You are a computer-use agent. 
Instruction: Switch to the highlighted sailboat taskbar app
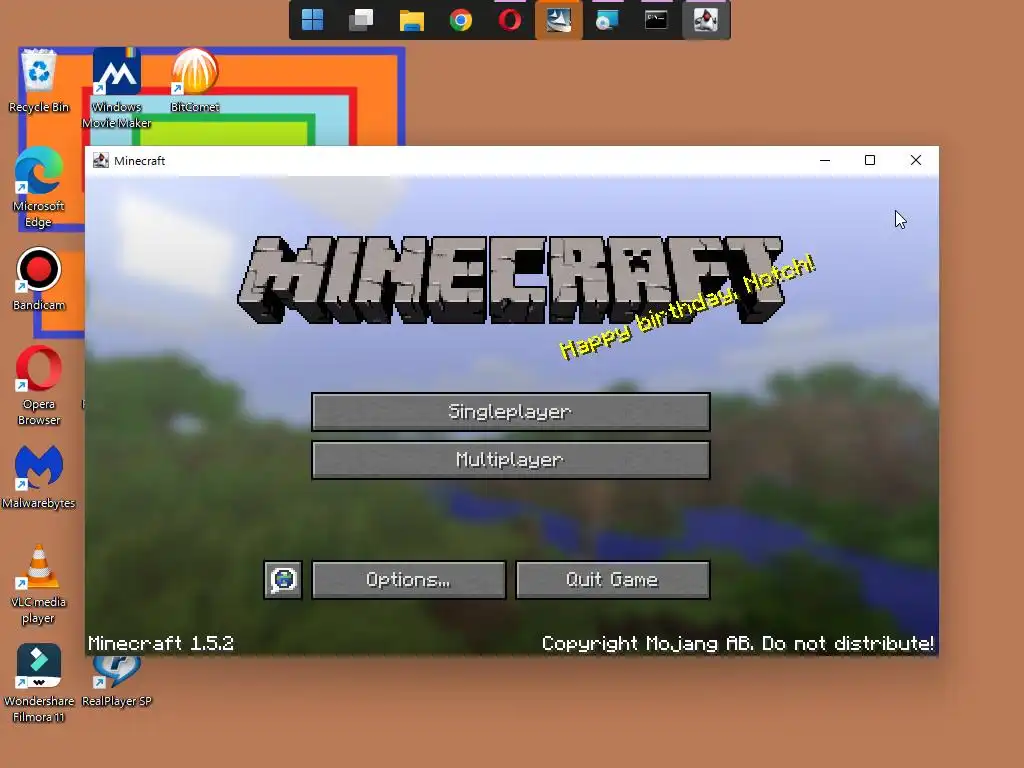click(558, 20)
